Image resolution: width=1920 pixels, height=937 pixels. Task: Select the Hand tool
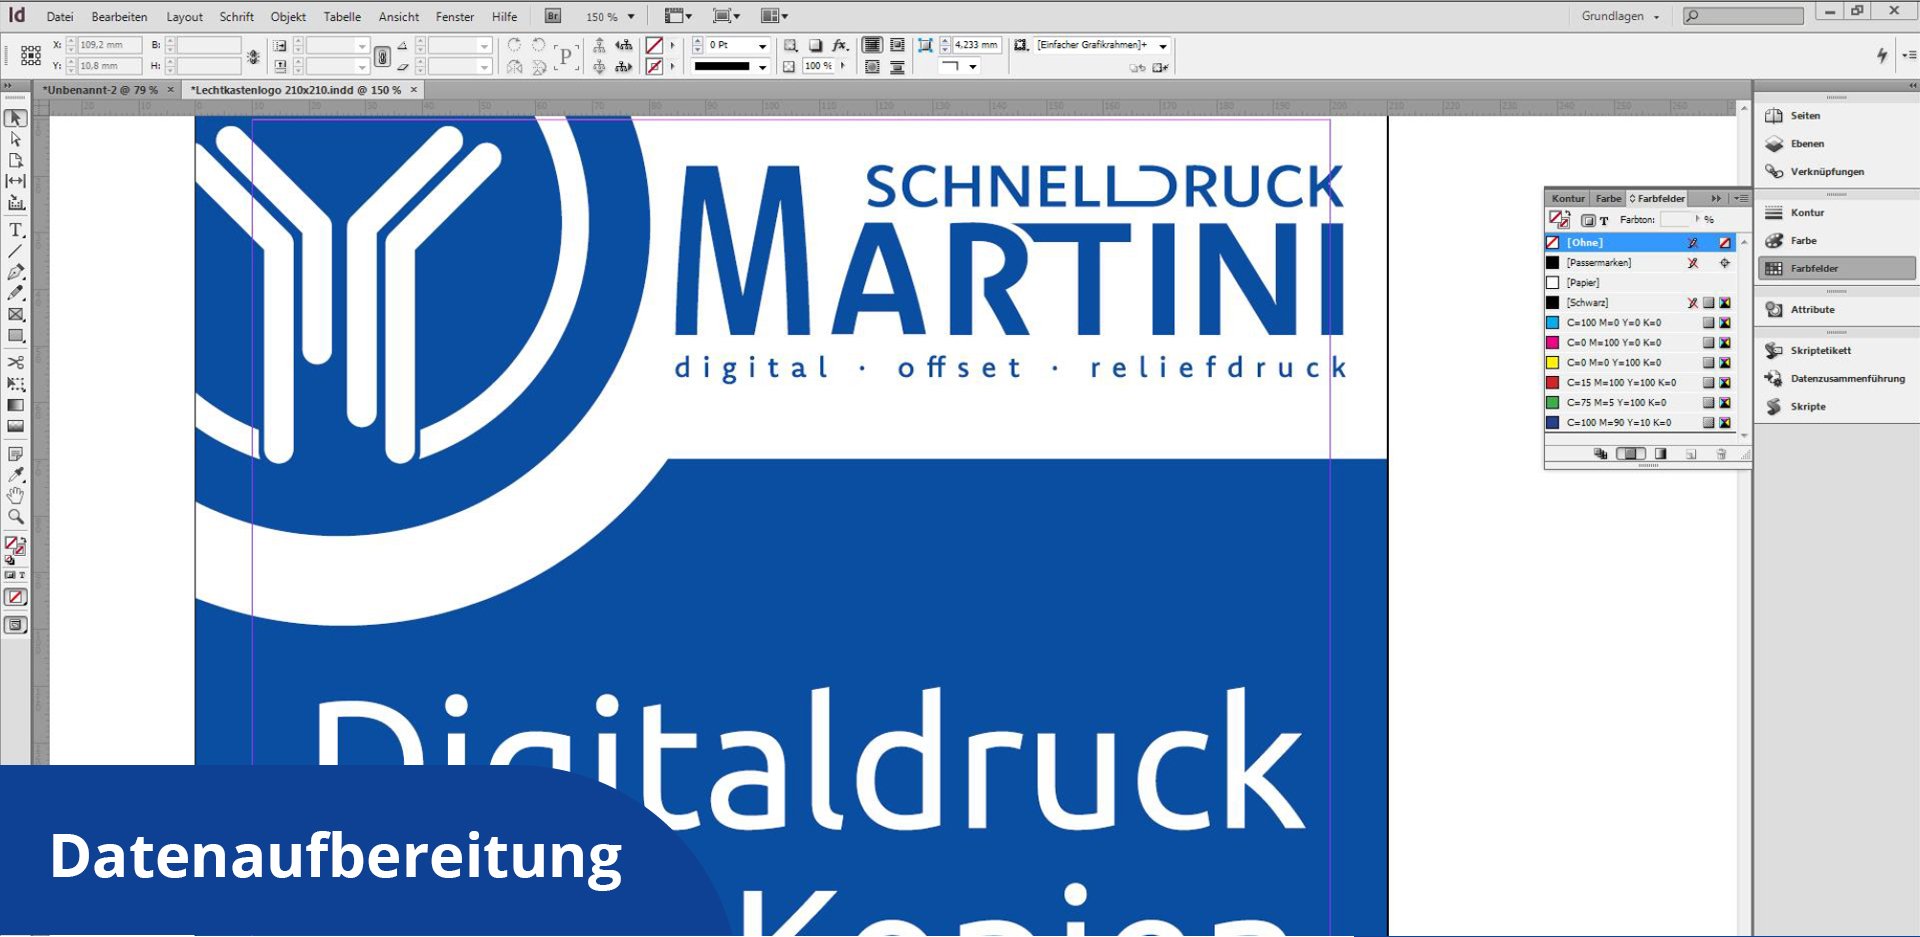coord(15,496)
